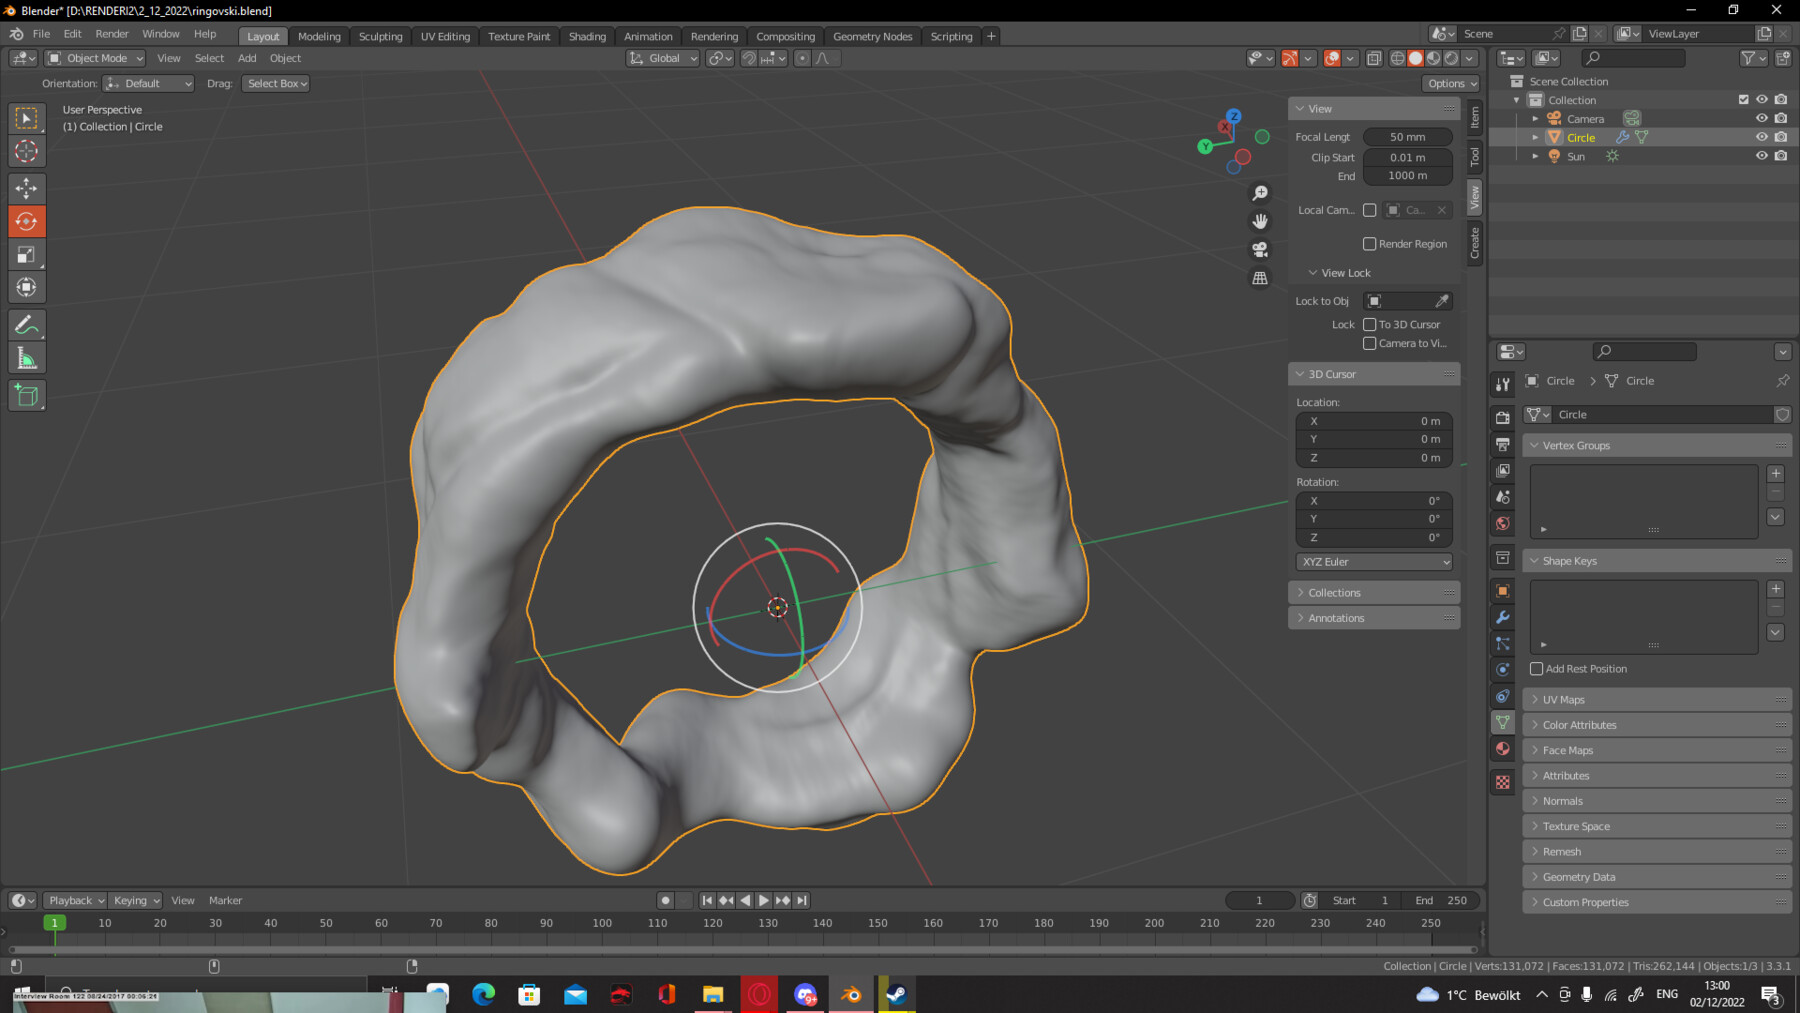Switch to the Scale tool
The width and height of the screenshot is (1800, 1013).
(x=27, y=254)
